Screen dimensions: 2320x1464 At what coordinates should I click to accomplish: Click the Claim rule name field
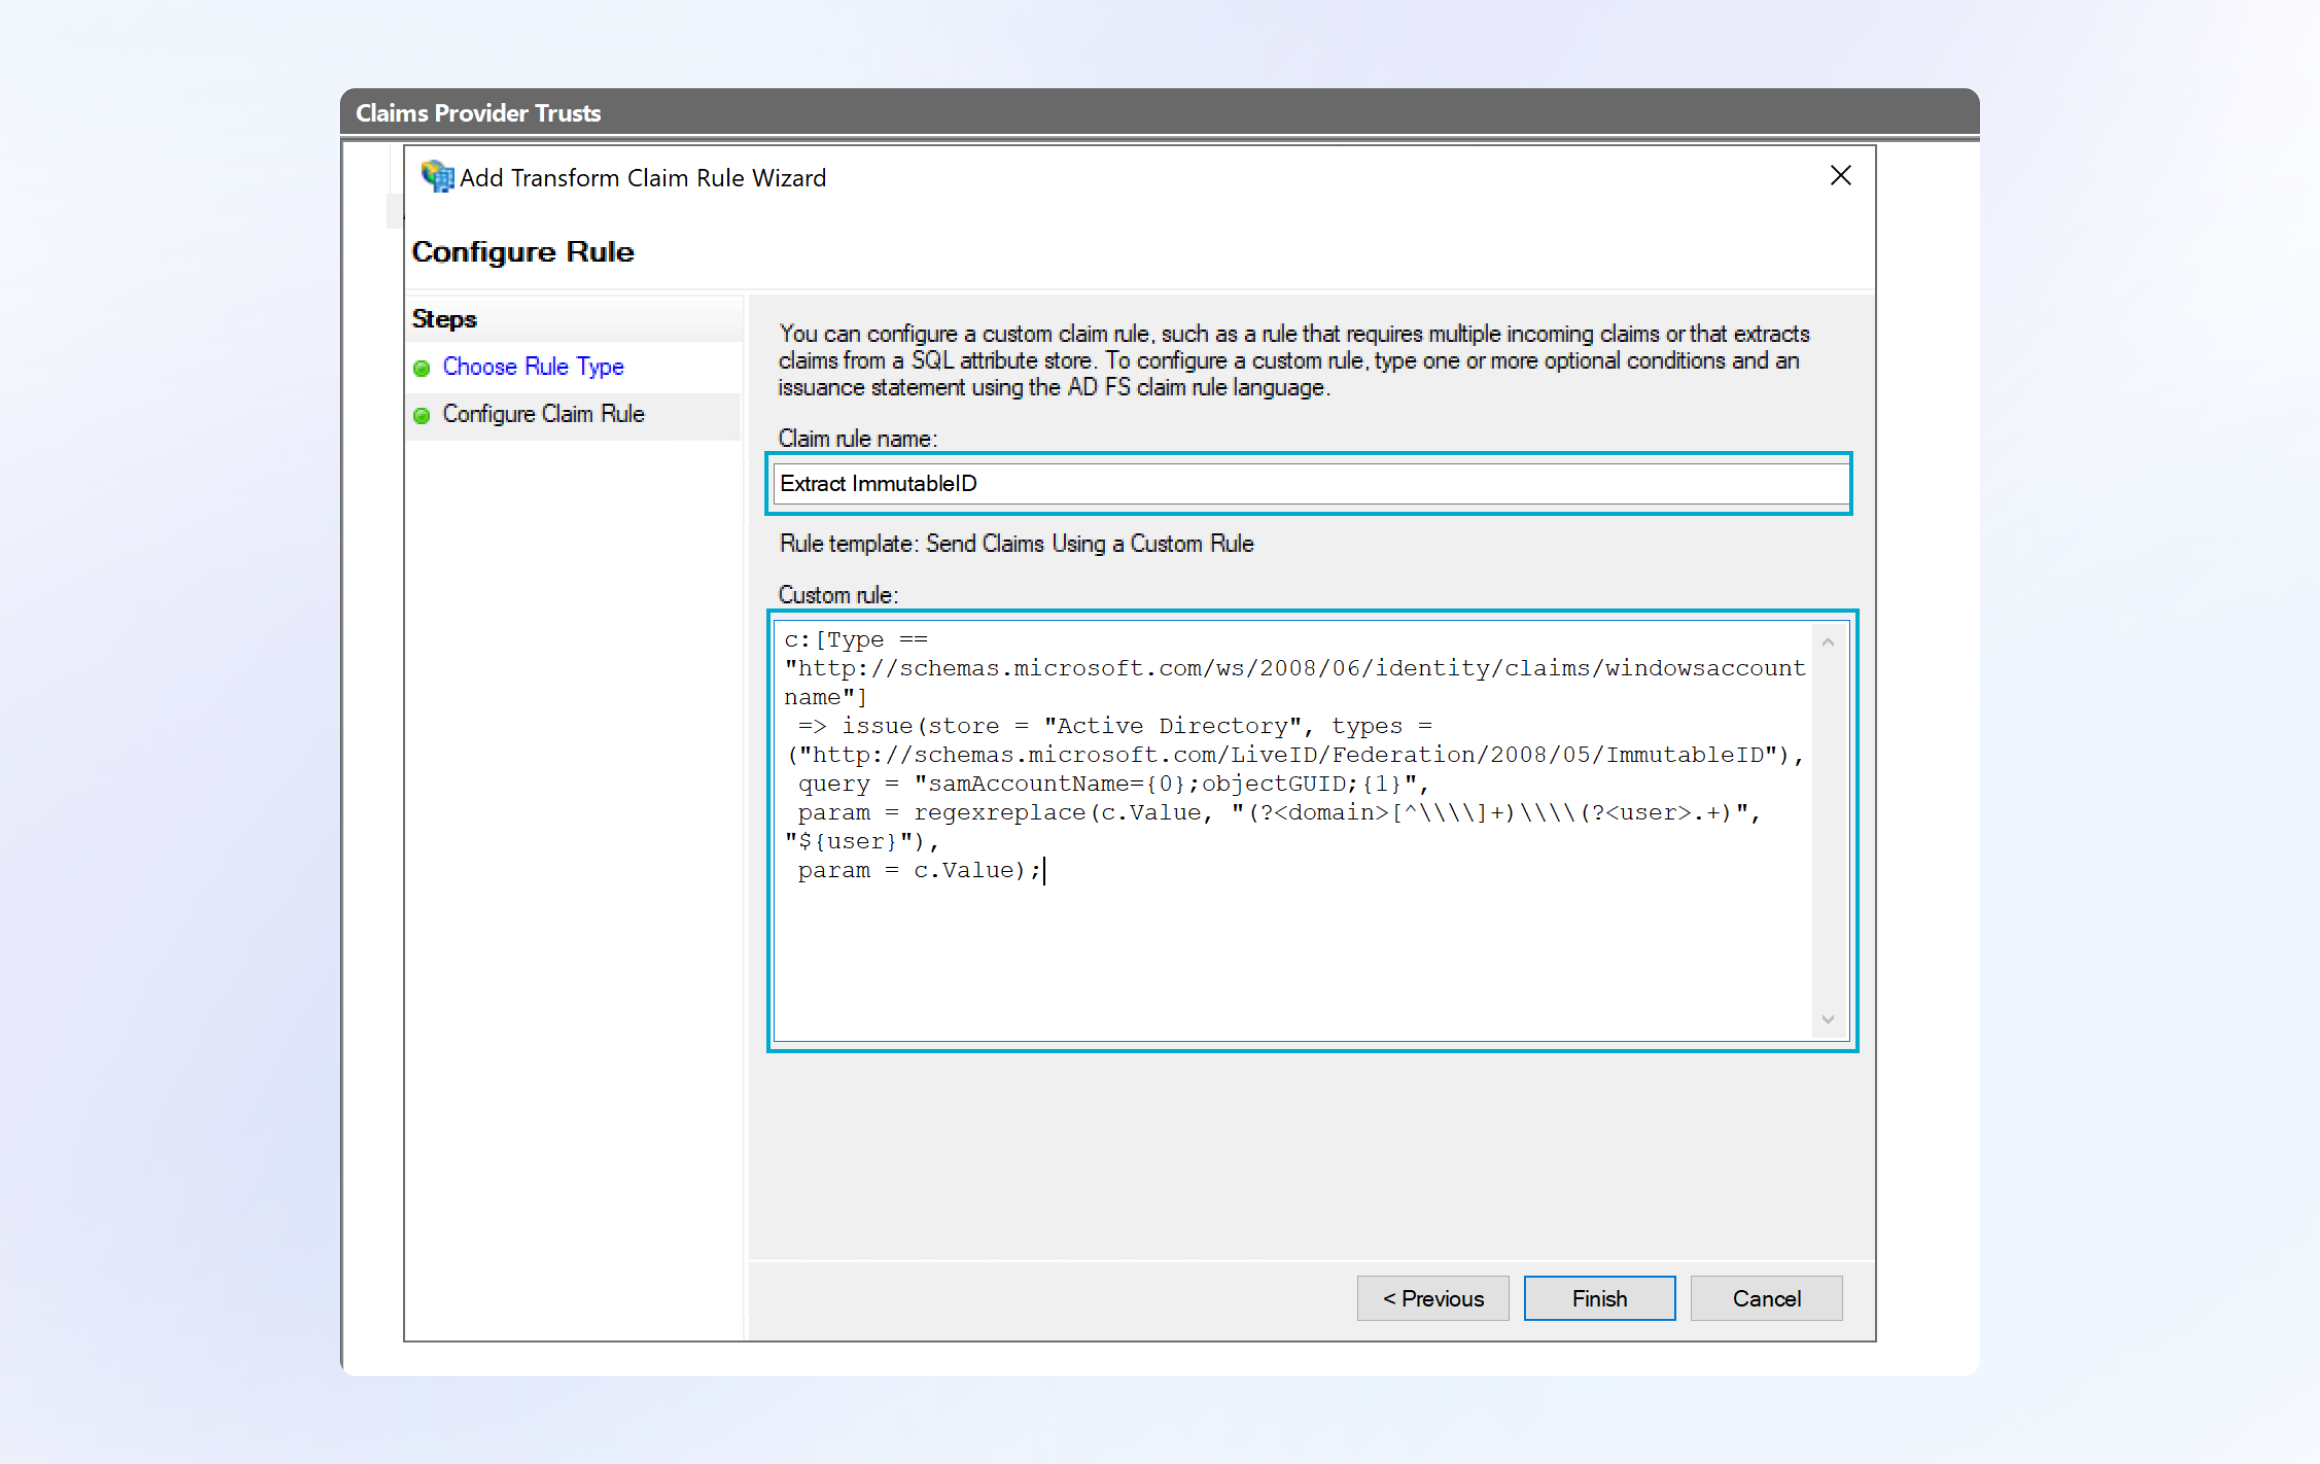coord(1310,484)
